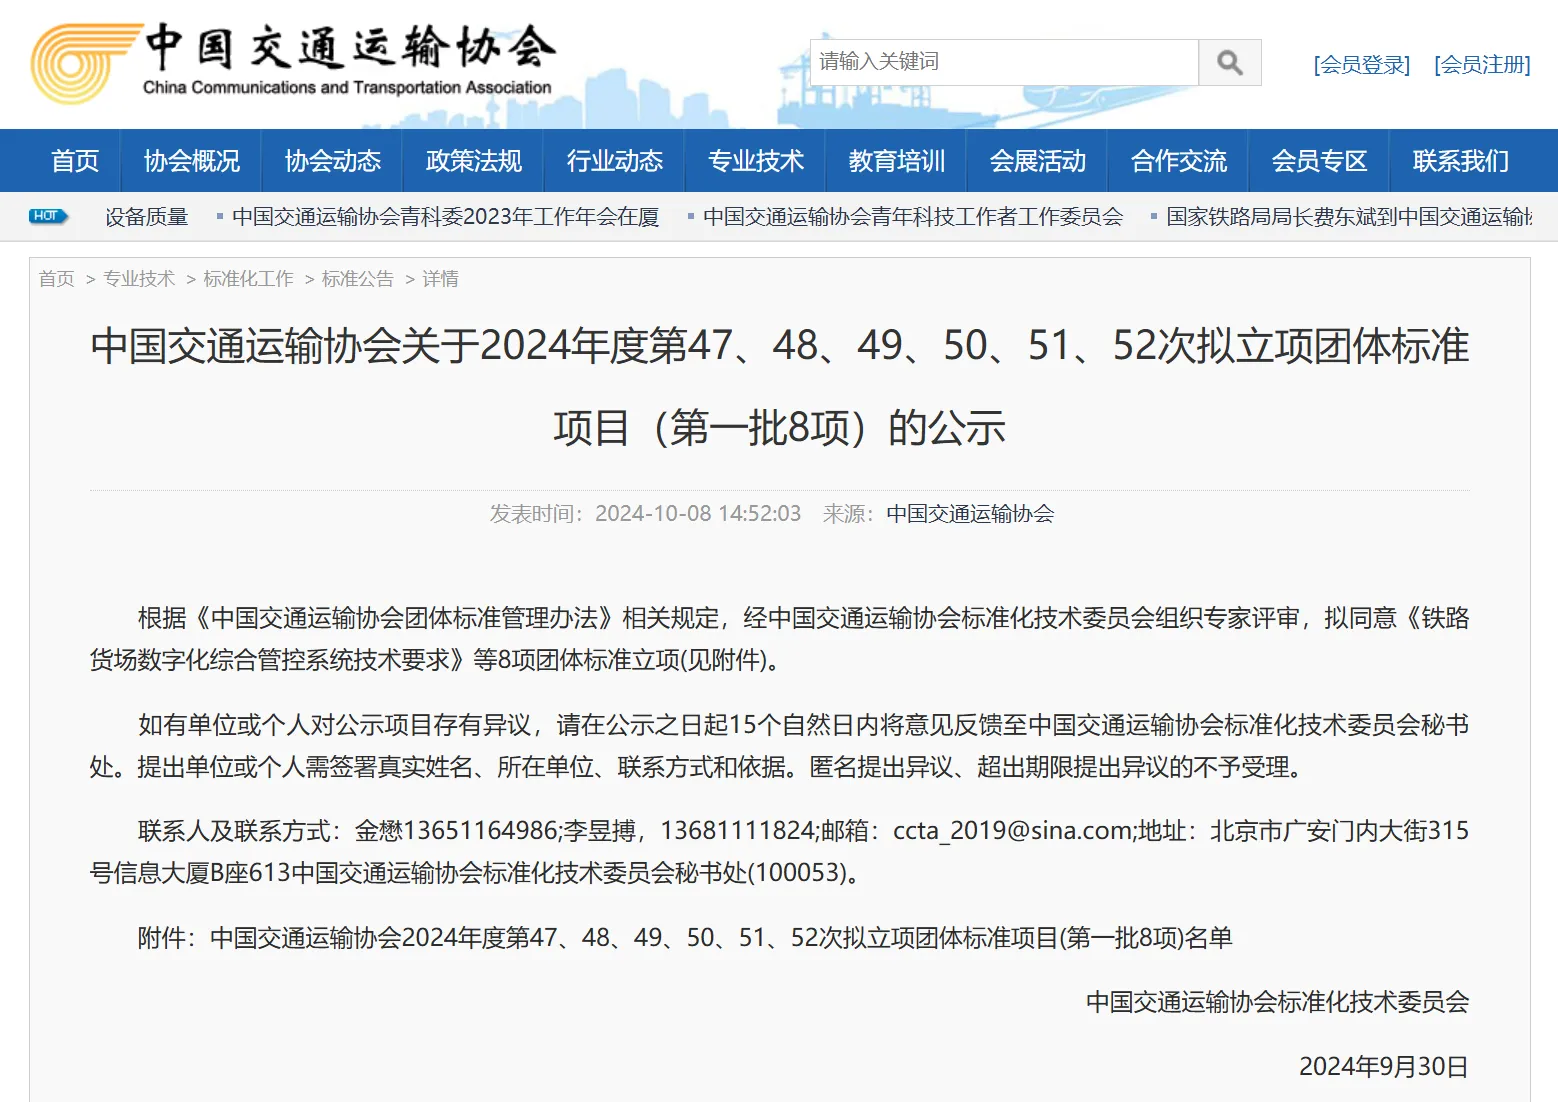Open the 合作交流 navigation menu

[1179, 161]
